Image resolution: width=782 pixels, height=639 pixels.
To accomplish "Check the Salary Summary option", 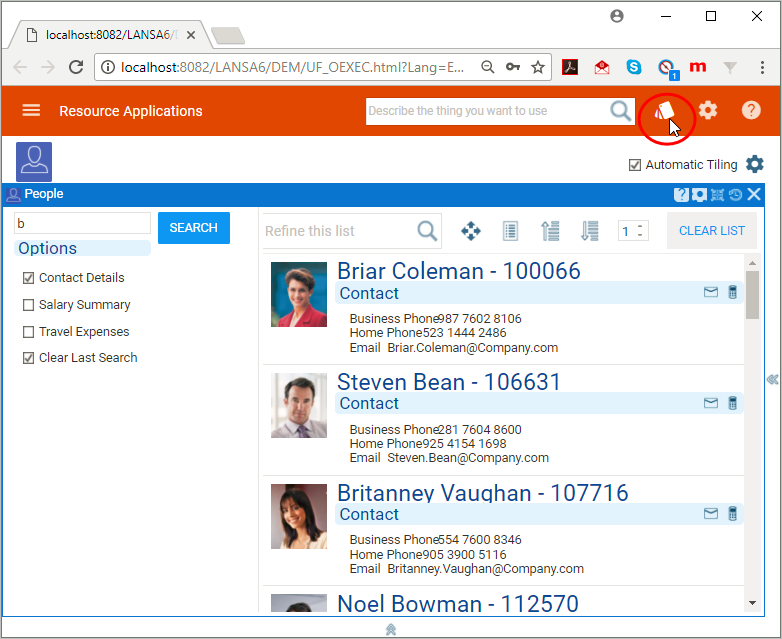I will click(28, 305).
